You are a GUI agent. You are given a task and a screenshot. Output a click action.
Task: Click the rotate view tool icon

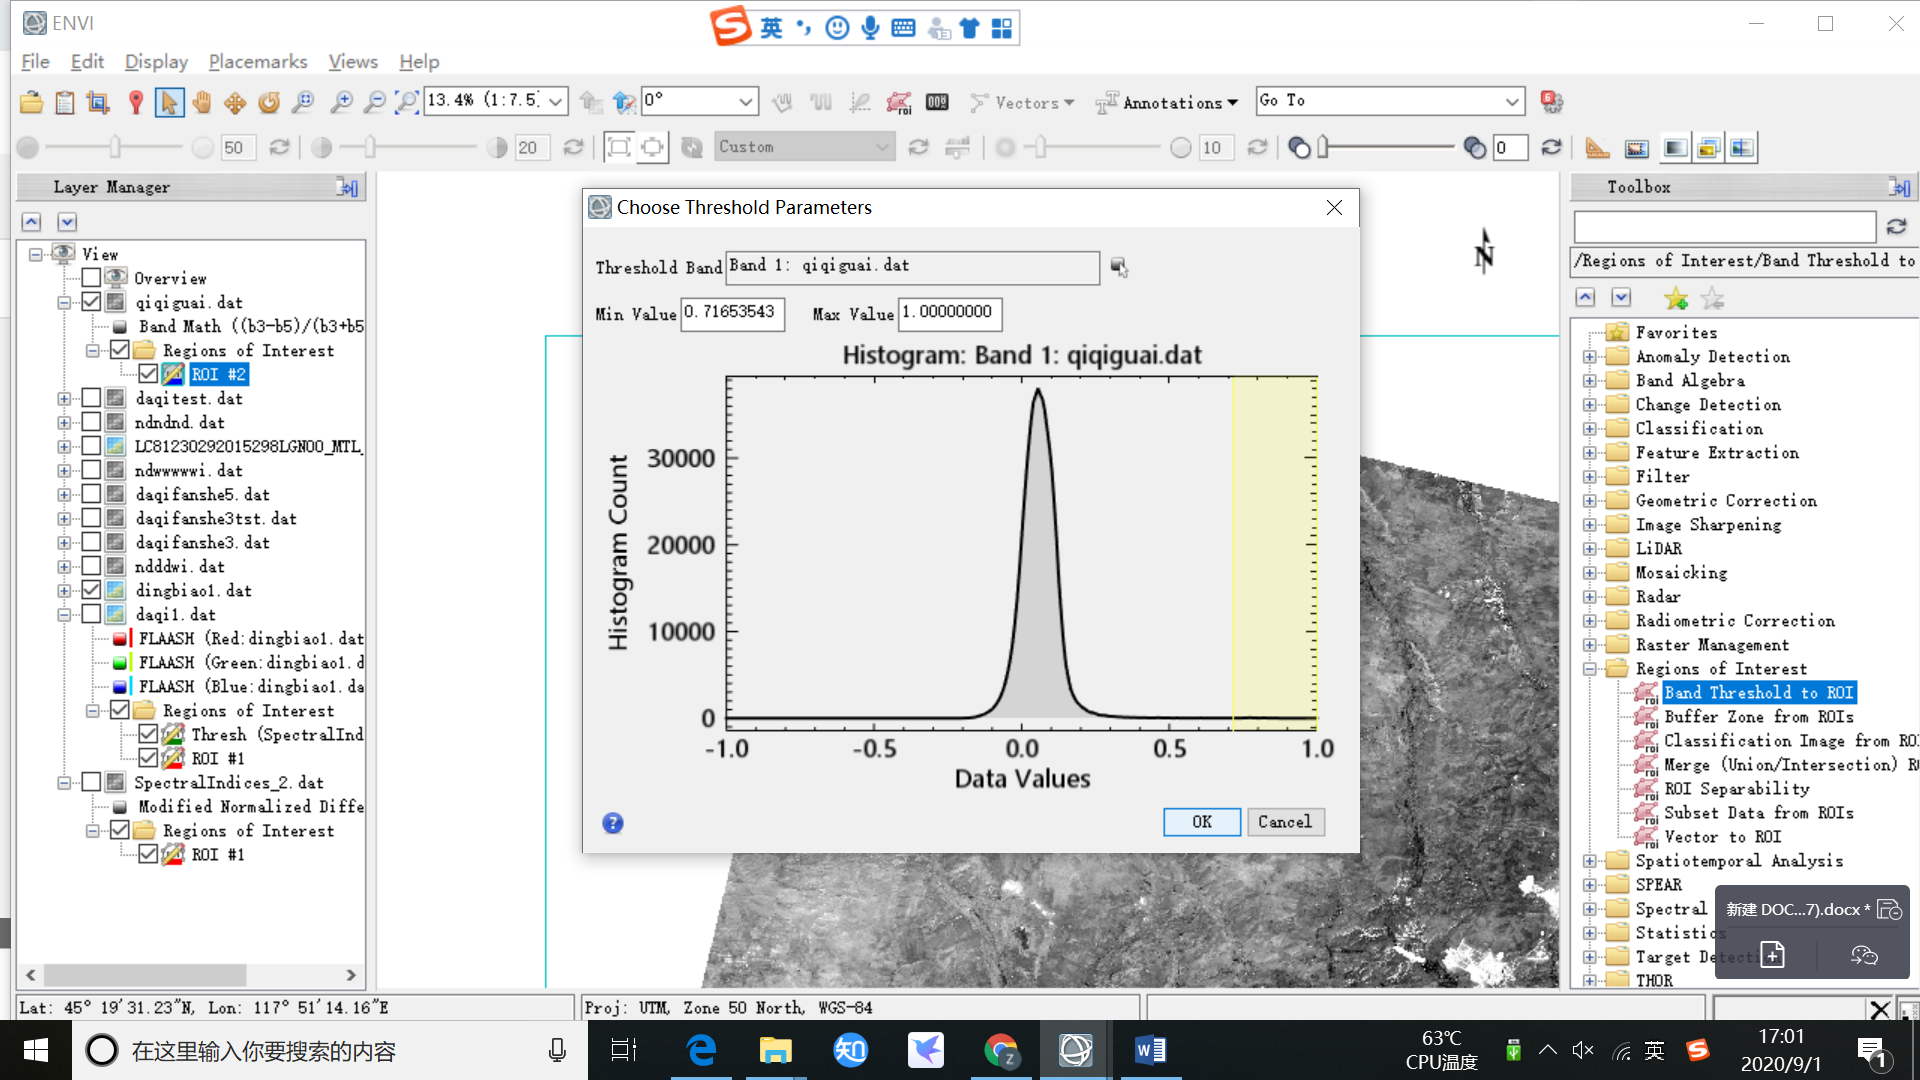pos(269,102)
